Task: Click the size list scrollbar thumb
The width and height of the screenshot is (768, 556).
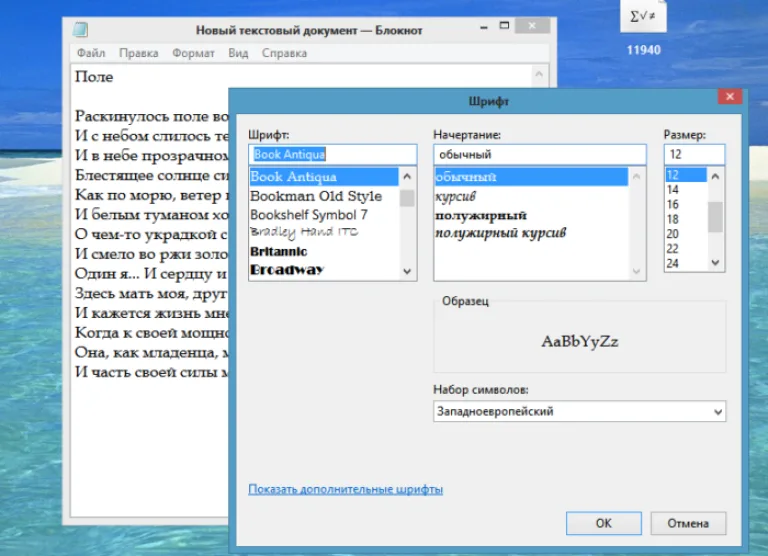Action: [x=716, y=217]
